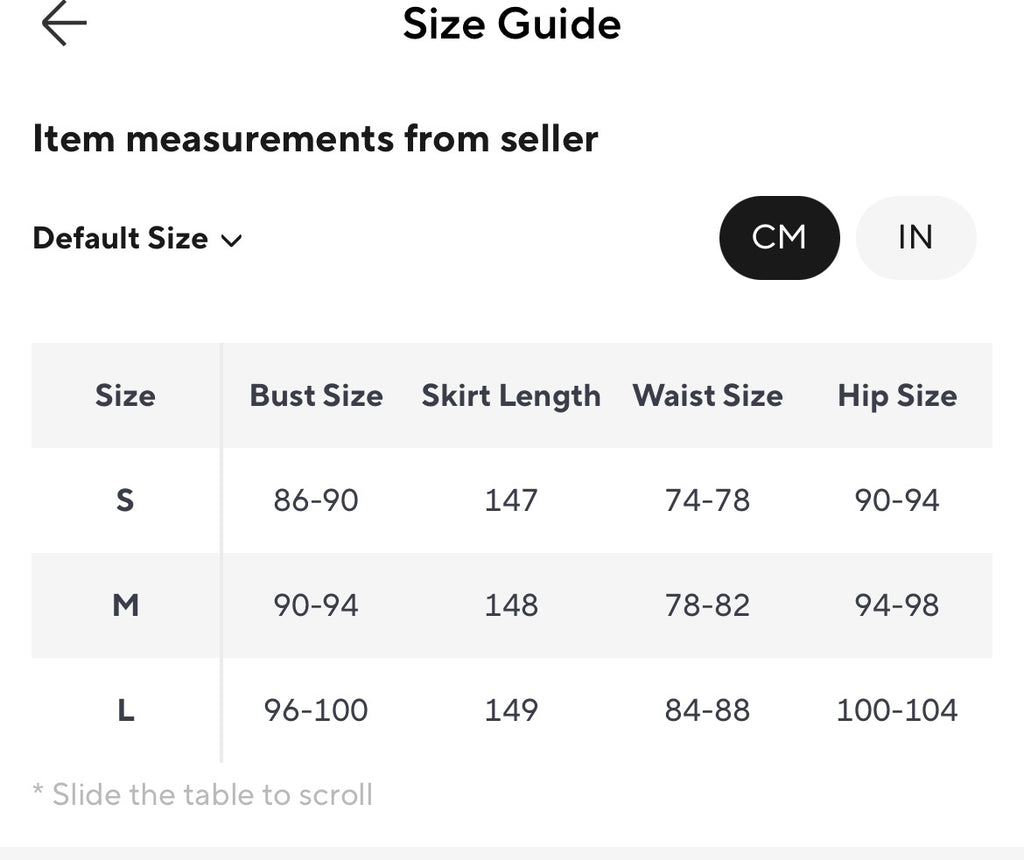The width and height of the screenshot is (1024, 860).
Task: Click bust value 86-90 for size S
Action: click(x=316, y=501)
